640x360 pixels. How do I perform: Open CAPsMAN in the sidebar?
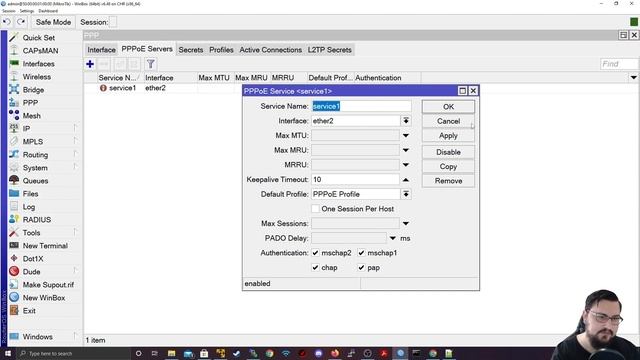click(40, 51)
